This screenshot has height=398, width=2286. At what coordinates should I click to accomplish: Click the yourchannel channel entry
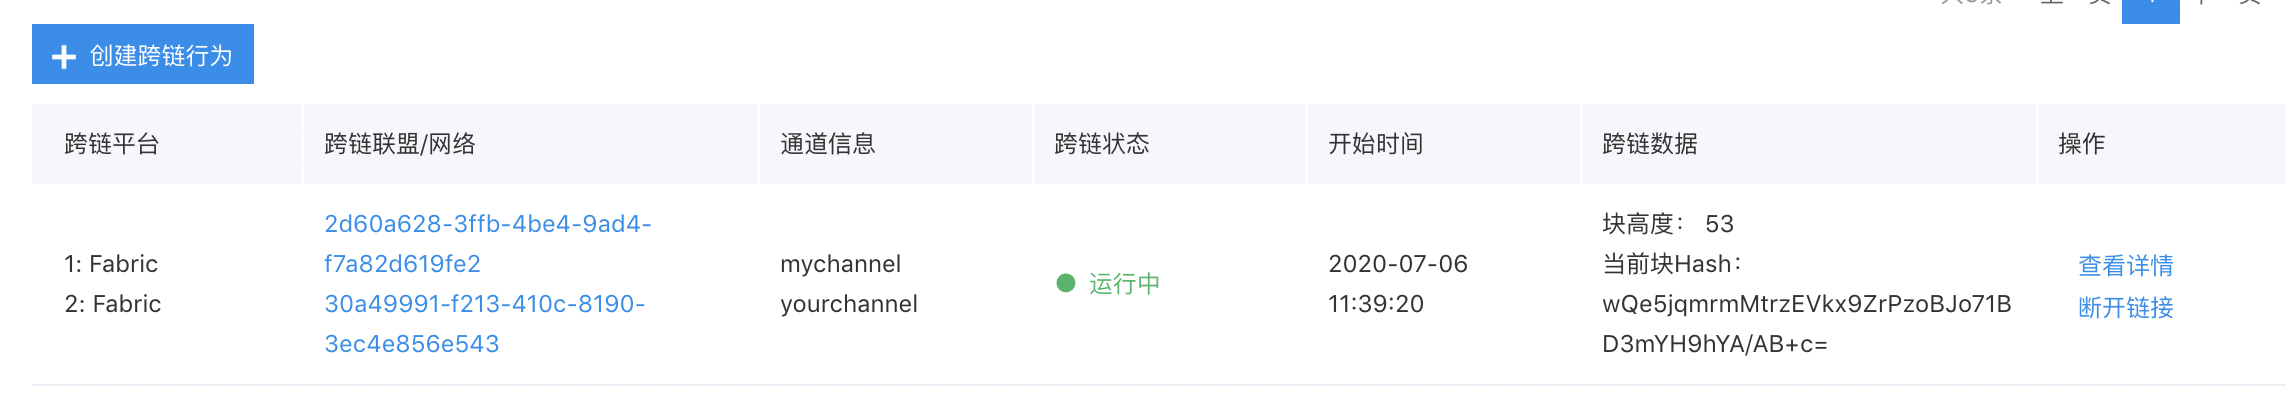(849, 304)
